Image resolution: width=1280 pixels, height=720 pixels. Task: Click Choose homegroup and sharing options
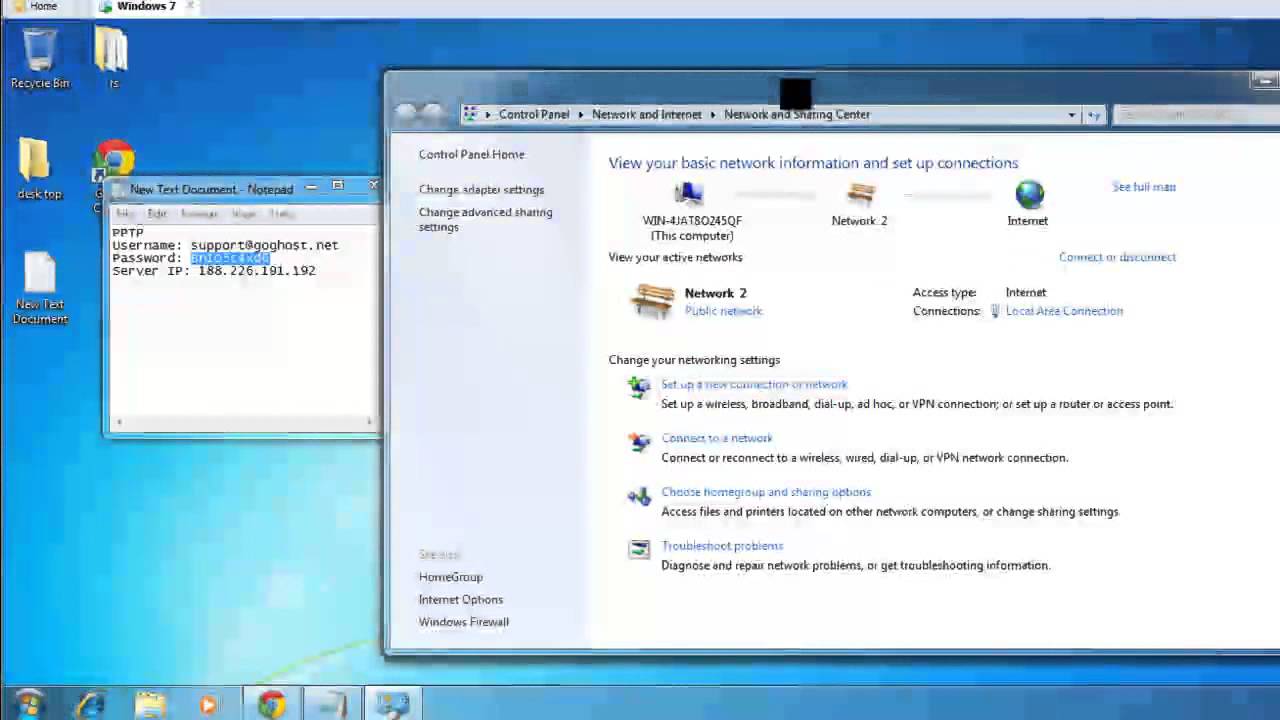pyautogui.click(x=766, y=493)
